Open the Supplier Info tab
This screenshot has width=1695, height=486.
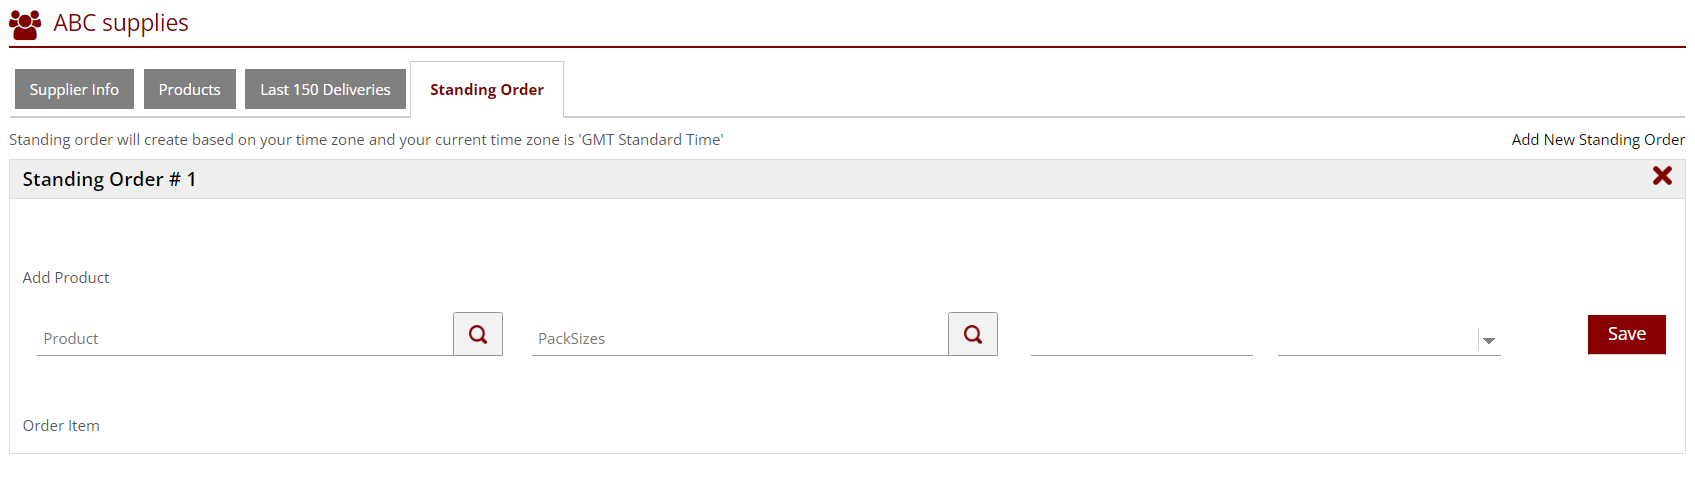click(x=74, y=89)
